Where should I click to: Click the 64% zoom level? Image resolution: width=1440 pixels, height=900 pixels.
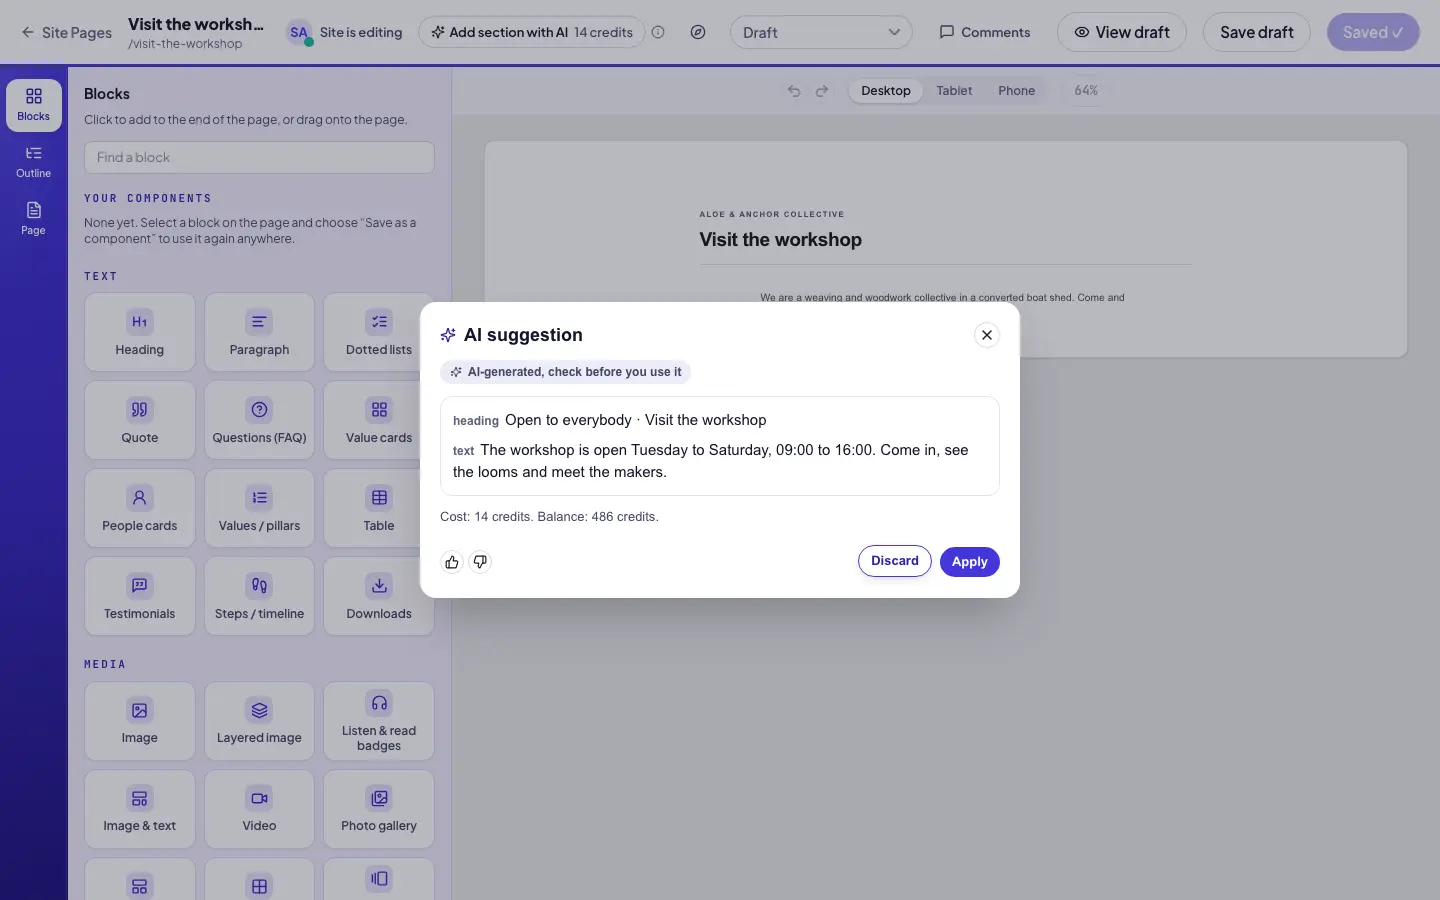tap(1086, 91)
